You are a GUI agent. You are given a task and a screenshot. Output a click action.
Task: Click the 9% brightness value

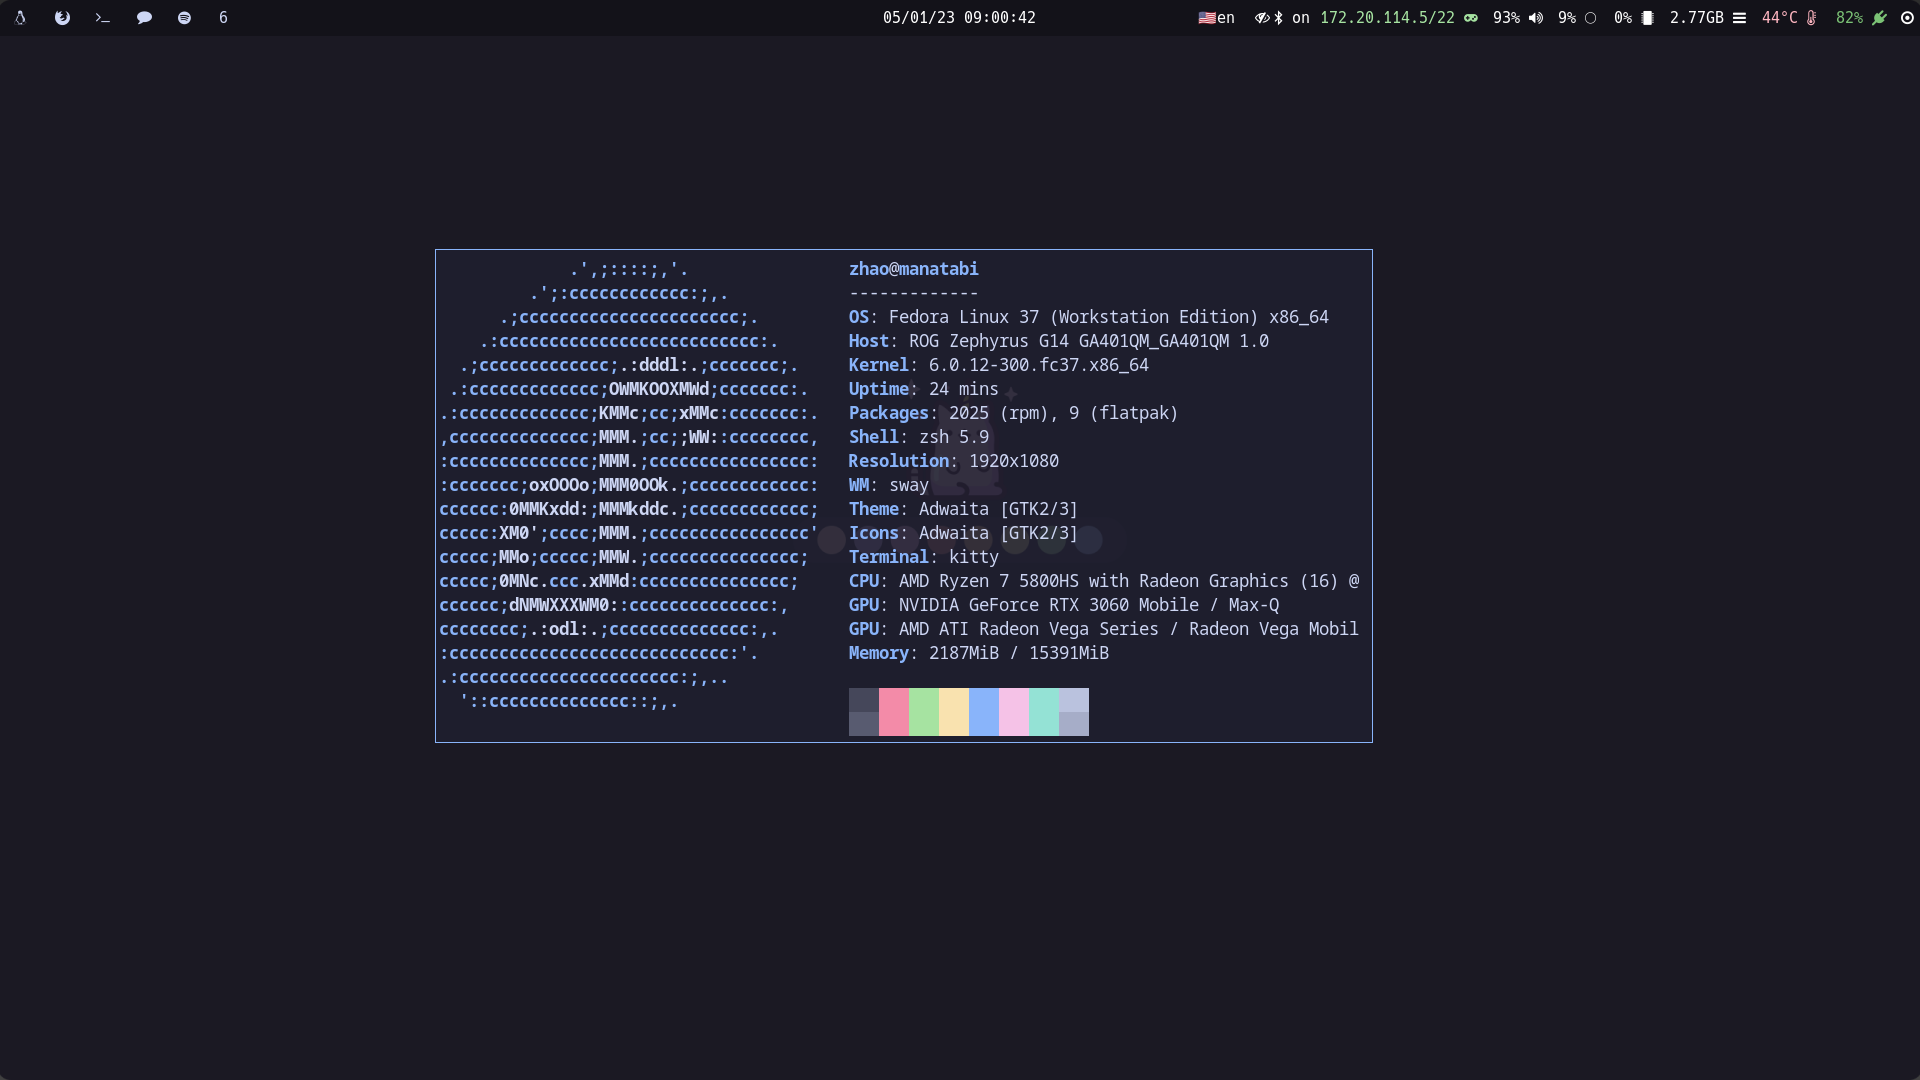(x=1567, y=18)
